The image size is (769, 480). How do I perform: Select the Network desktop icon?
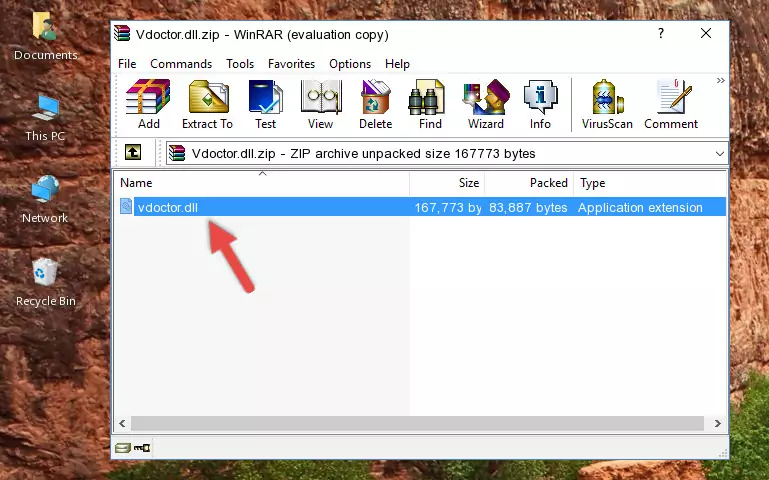pos(45,200)
